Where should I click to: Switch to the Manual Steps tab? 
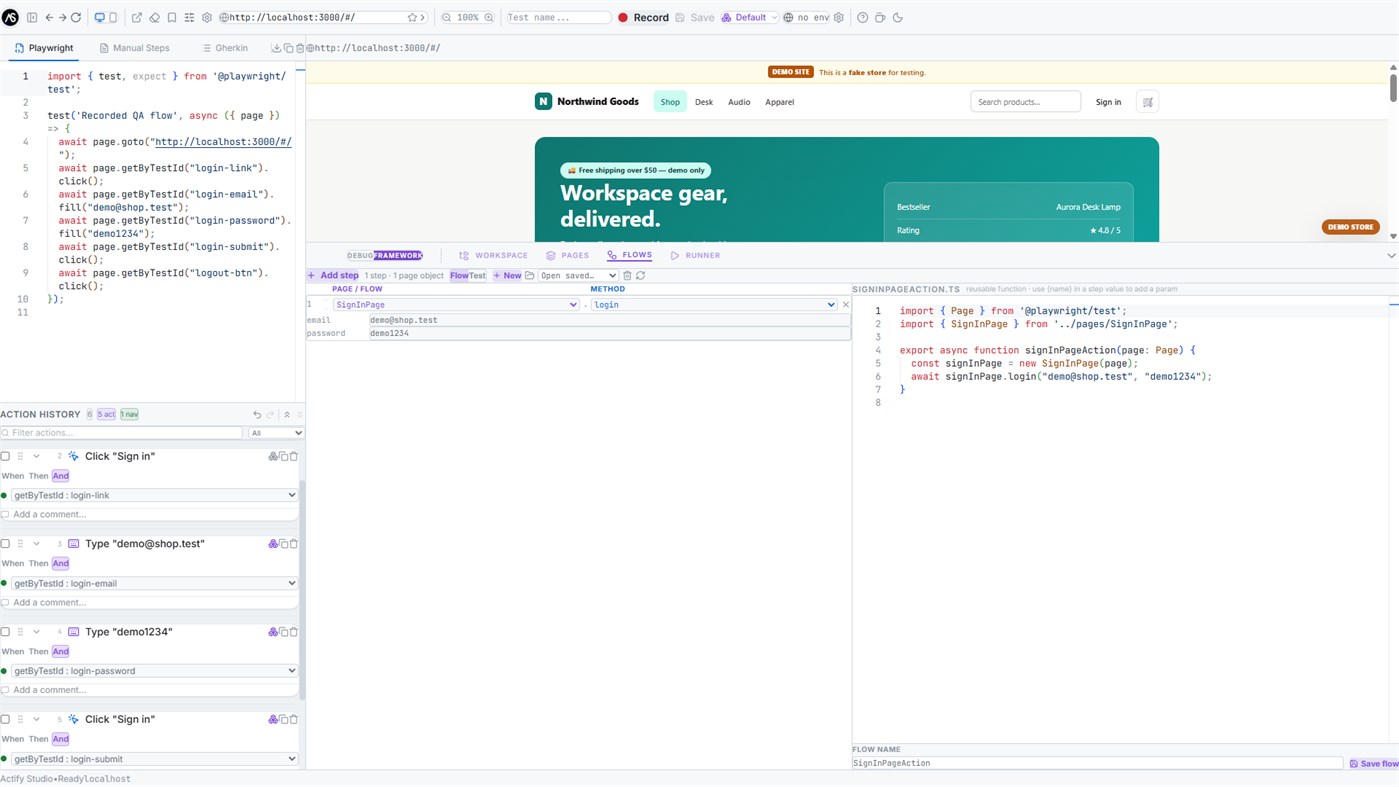pos(135,48)
